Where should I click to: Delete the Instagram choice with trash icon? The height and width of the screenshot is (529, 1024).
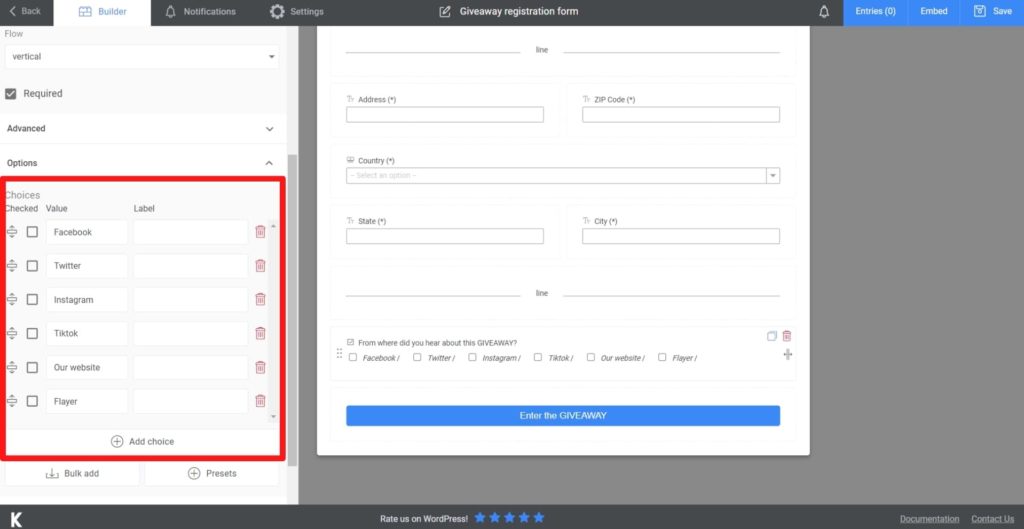[x=260, y=299]
